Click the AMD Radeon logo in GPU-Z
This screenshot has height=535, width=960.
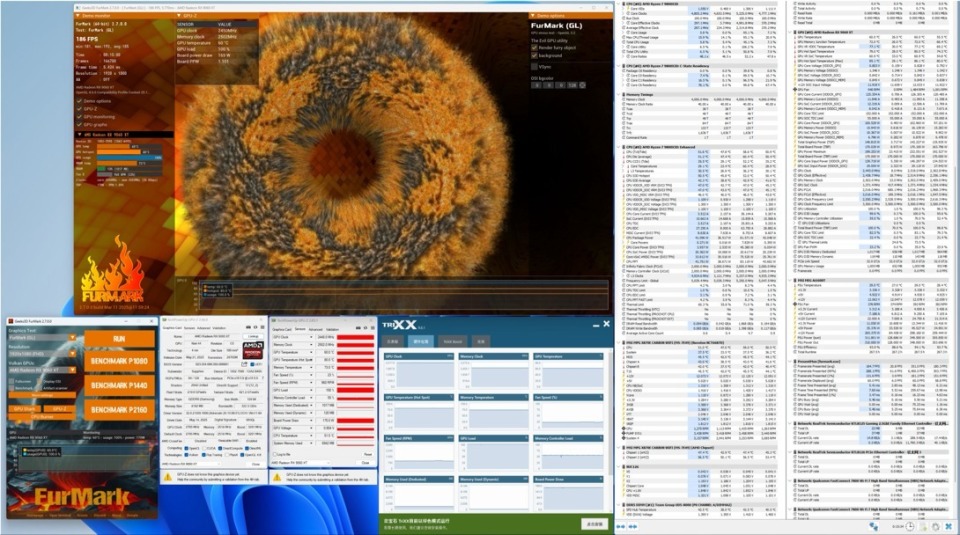pyautogui.click(x=253, y=350)
